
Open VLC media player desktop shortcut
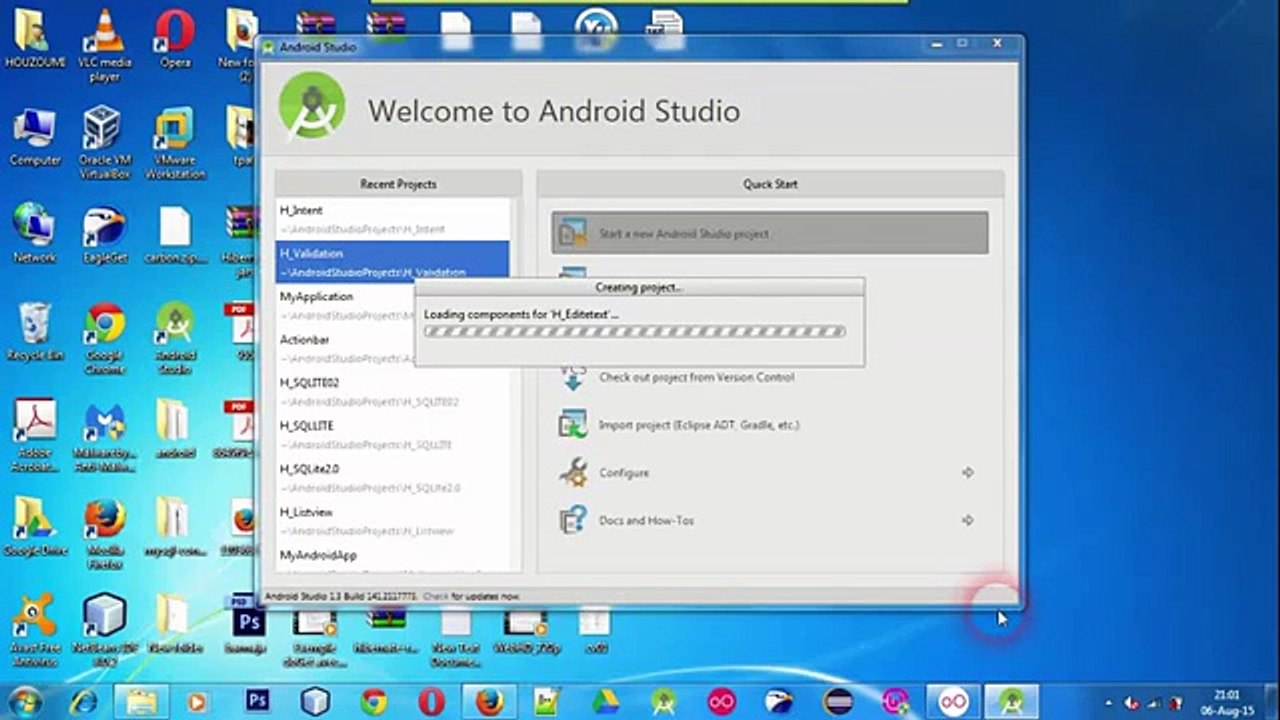pyautogui.click(x=104, y=46)
